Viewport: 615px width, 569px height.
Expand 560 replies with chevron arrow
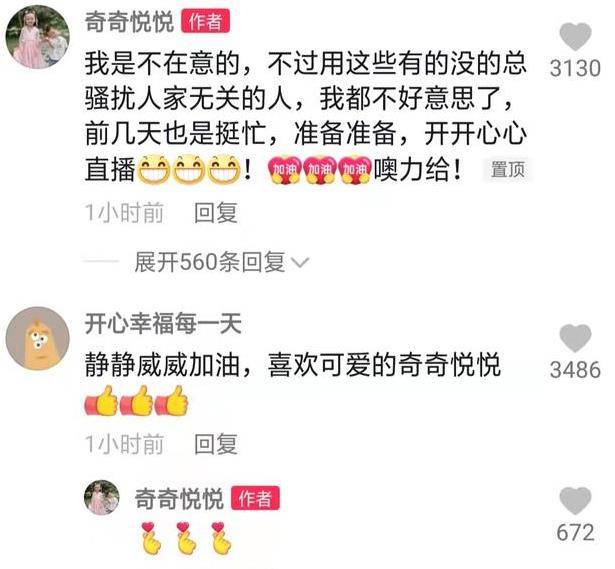pos(222,262)
